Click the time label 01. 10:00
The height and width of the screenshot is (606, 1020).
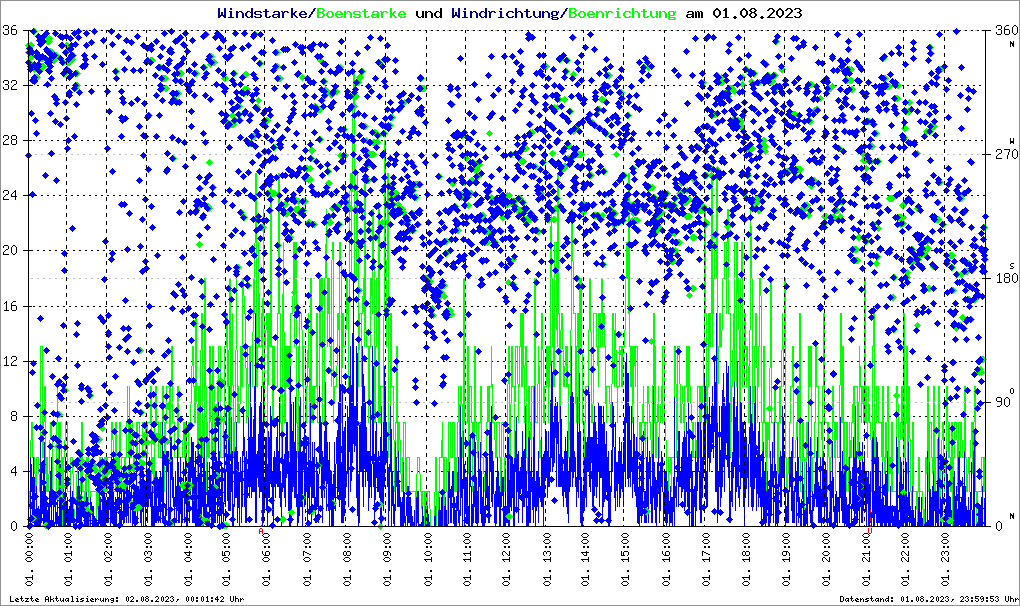[427, 559]
